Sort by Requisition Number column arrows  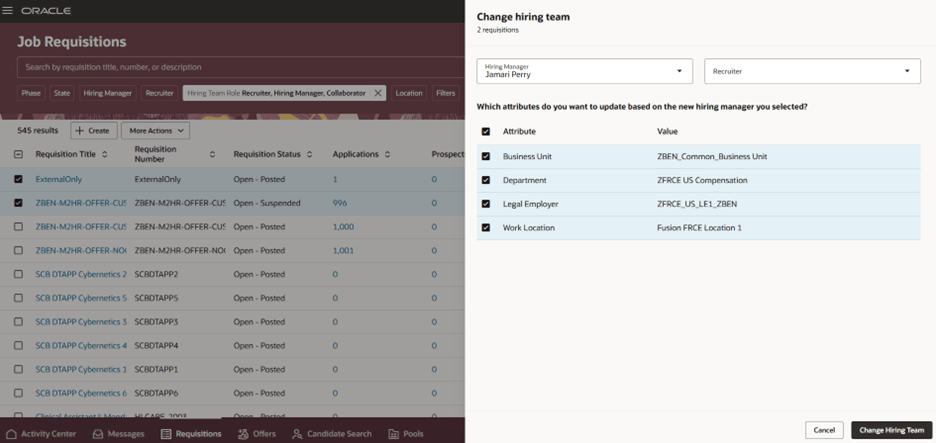[212, 154]
